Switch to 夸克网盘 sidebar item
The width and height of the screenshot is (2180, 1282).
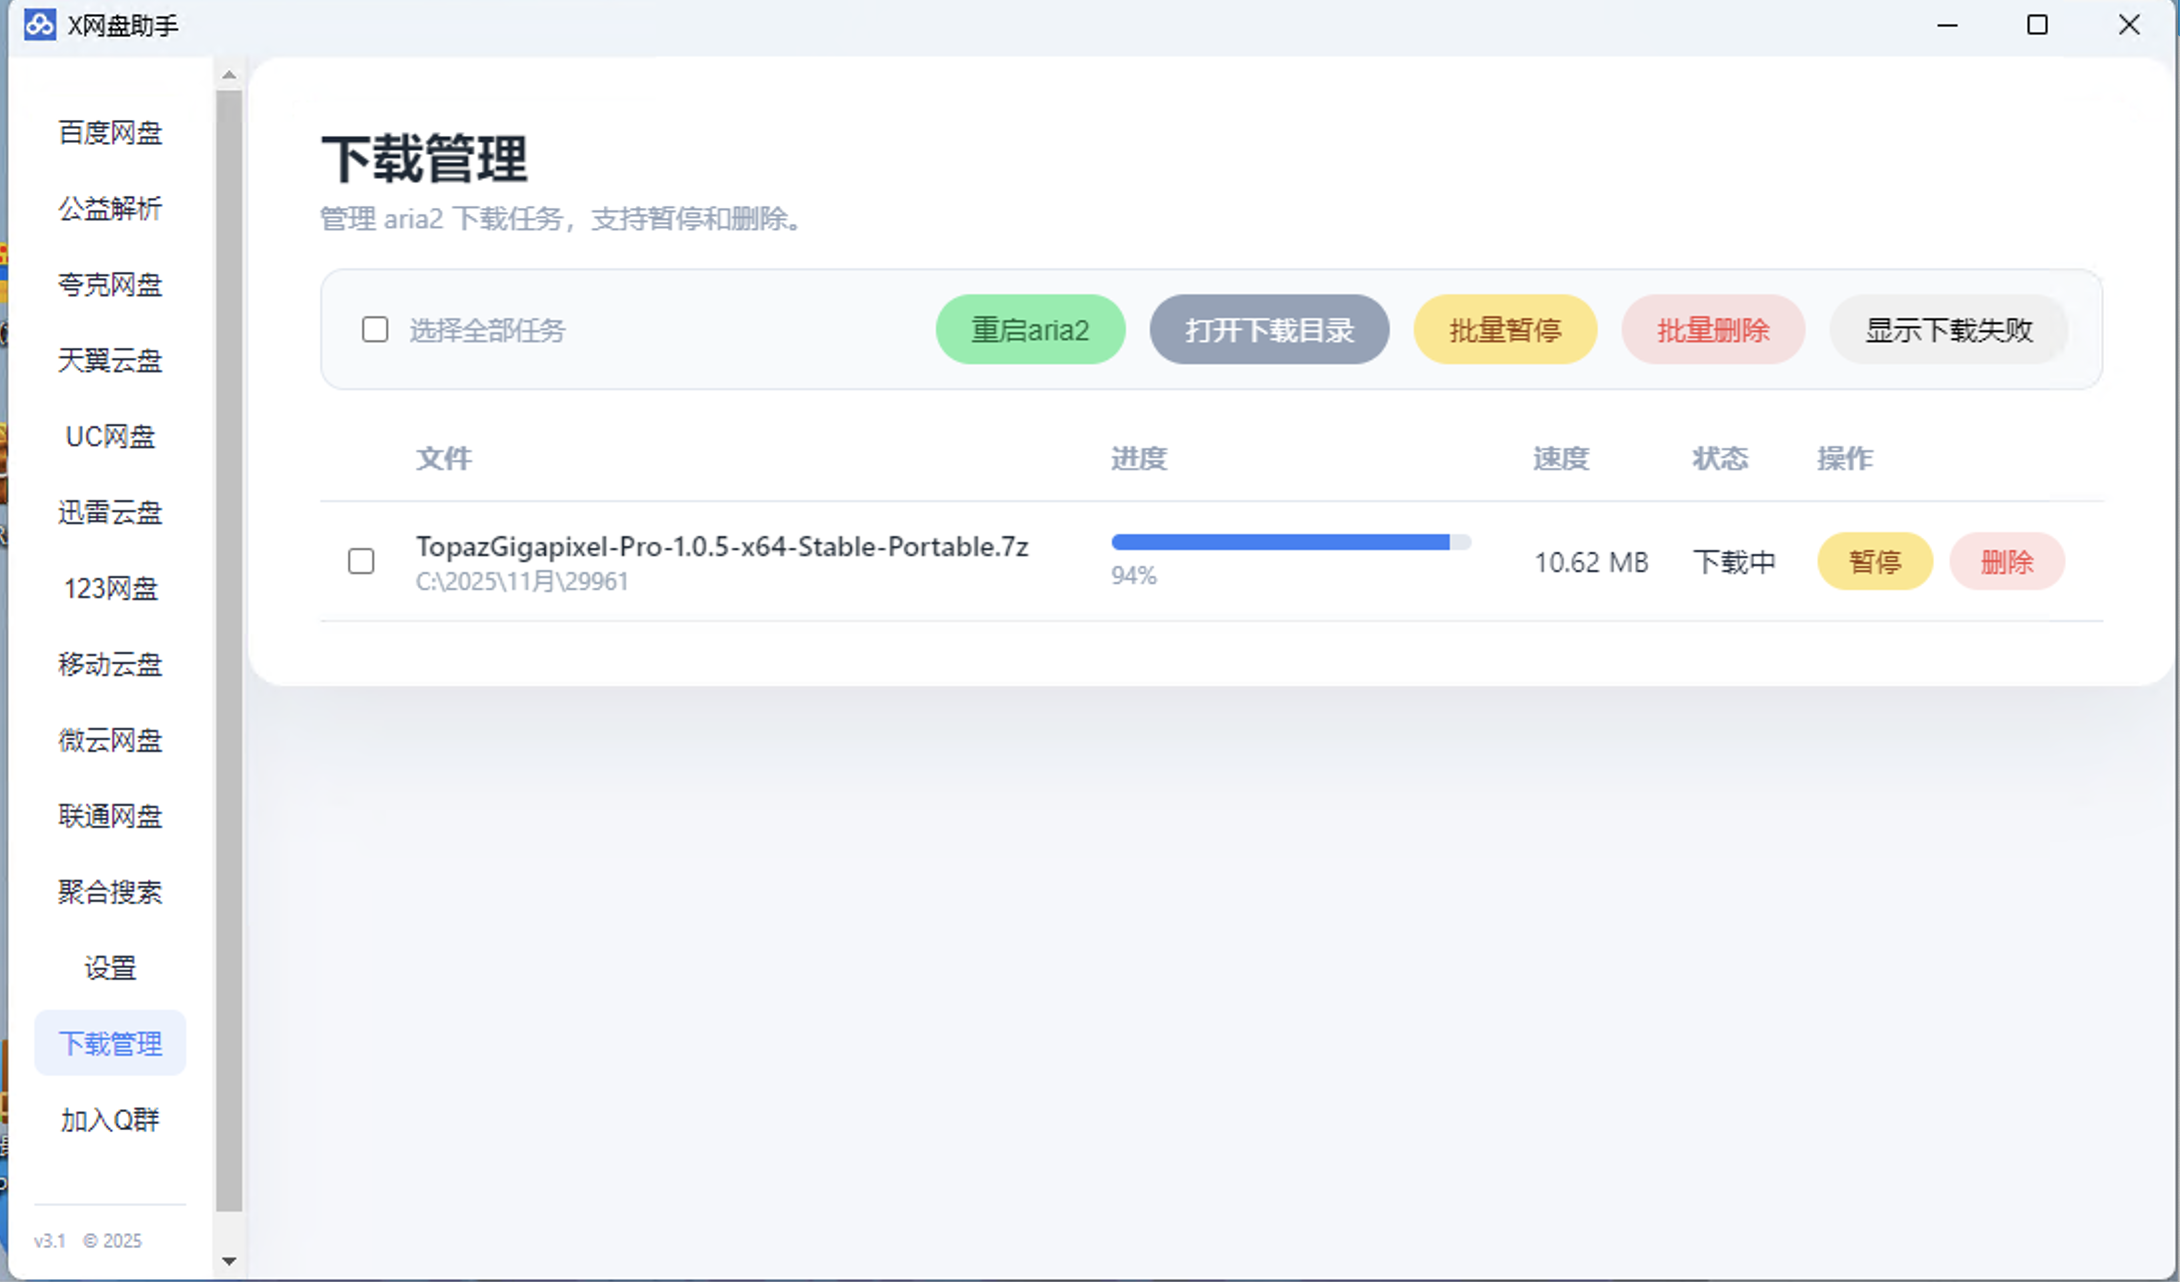click(x=110, y=285)
